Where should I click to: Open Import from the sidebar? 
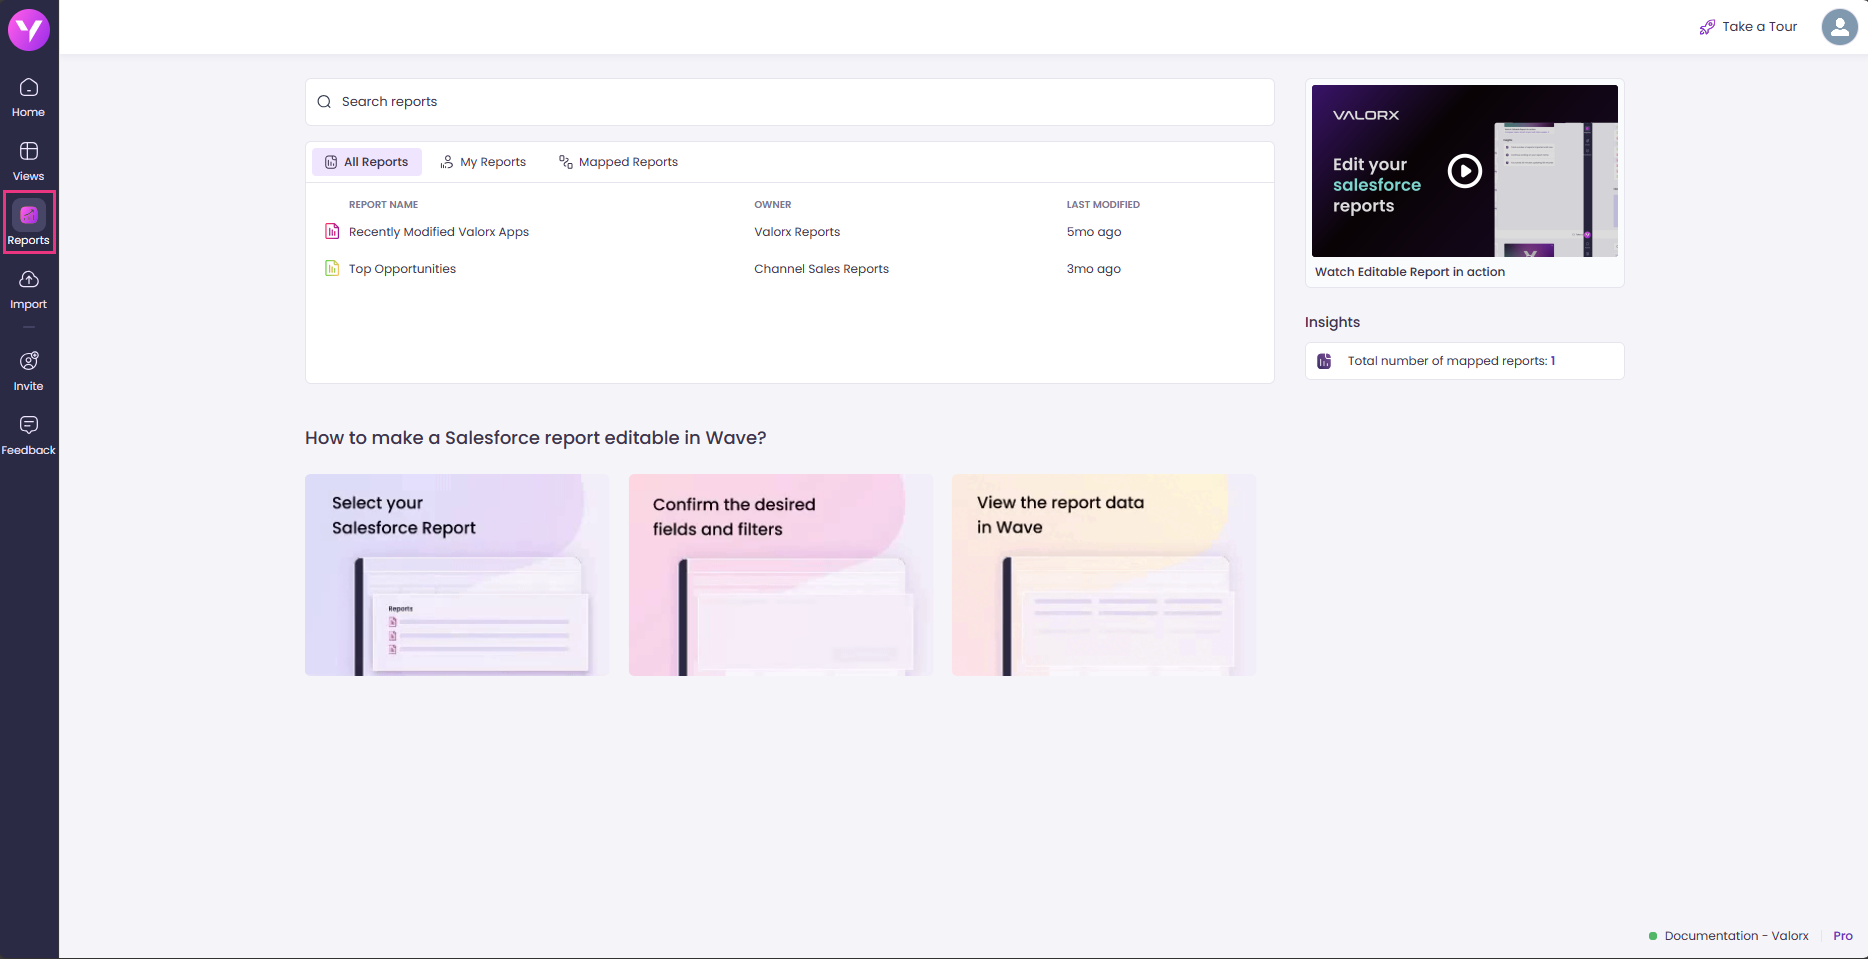29,290
